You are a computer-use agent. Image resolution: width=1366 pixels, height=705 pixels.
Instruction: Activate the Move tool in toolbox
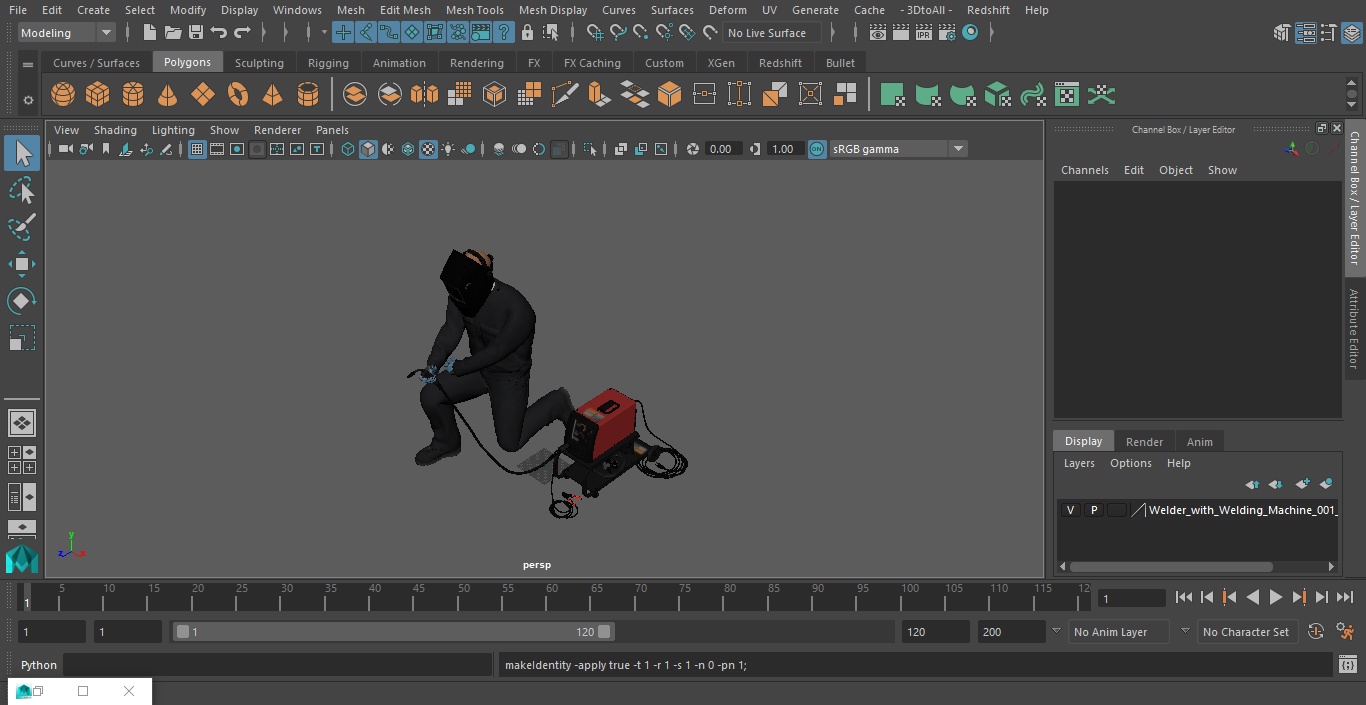click(22, 264)
